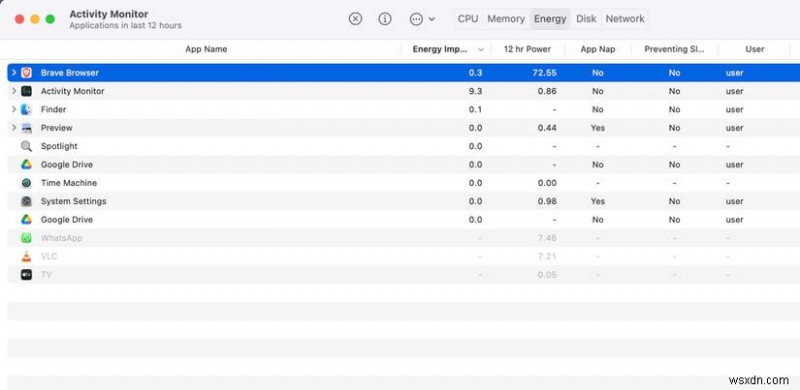Screen dimensions: 800x390
Task: Click the 0.86 power value
Action: 547,91
